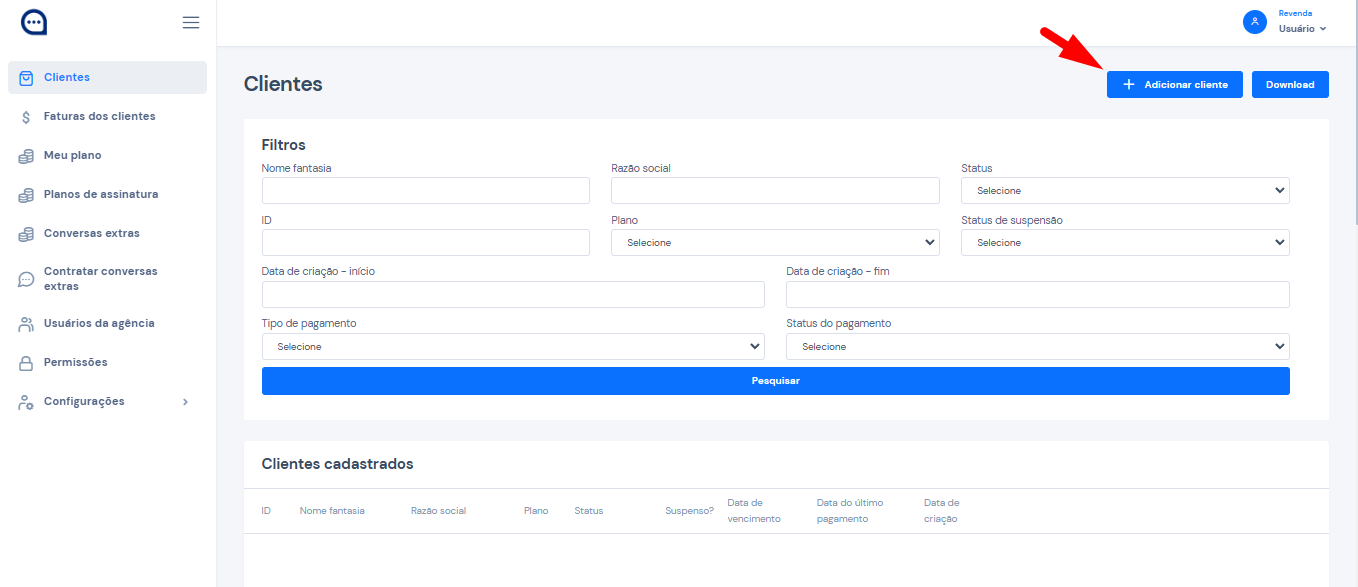Expand the Status do pagamento dropdown
Screen dimensions: 1358x587
[1036, 347]
